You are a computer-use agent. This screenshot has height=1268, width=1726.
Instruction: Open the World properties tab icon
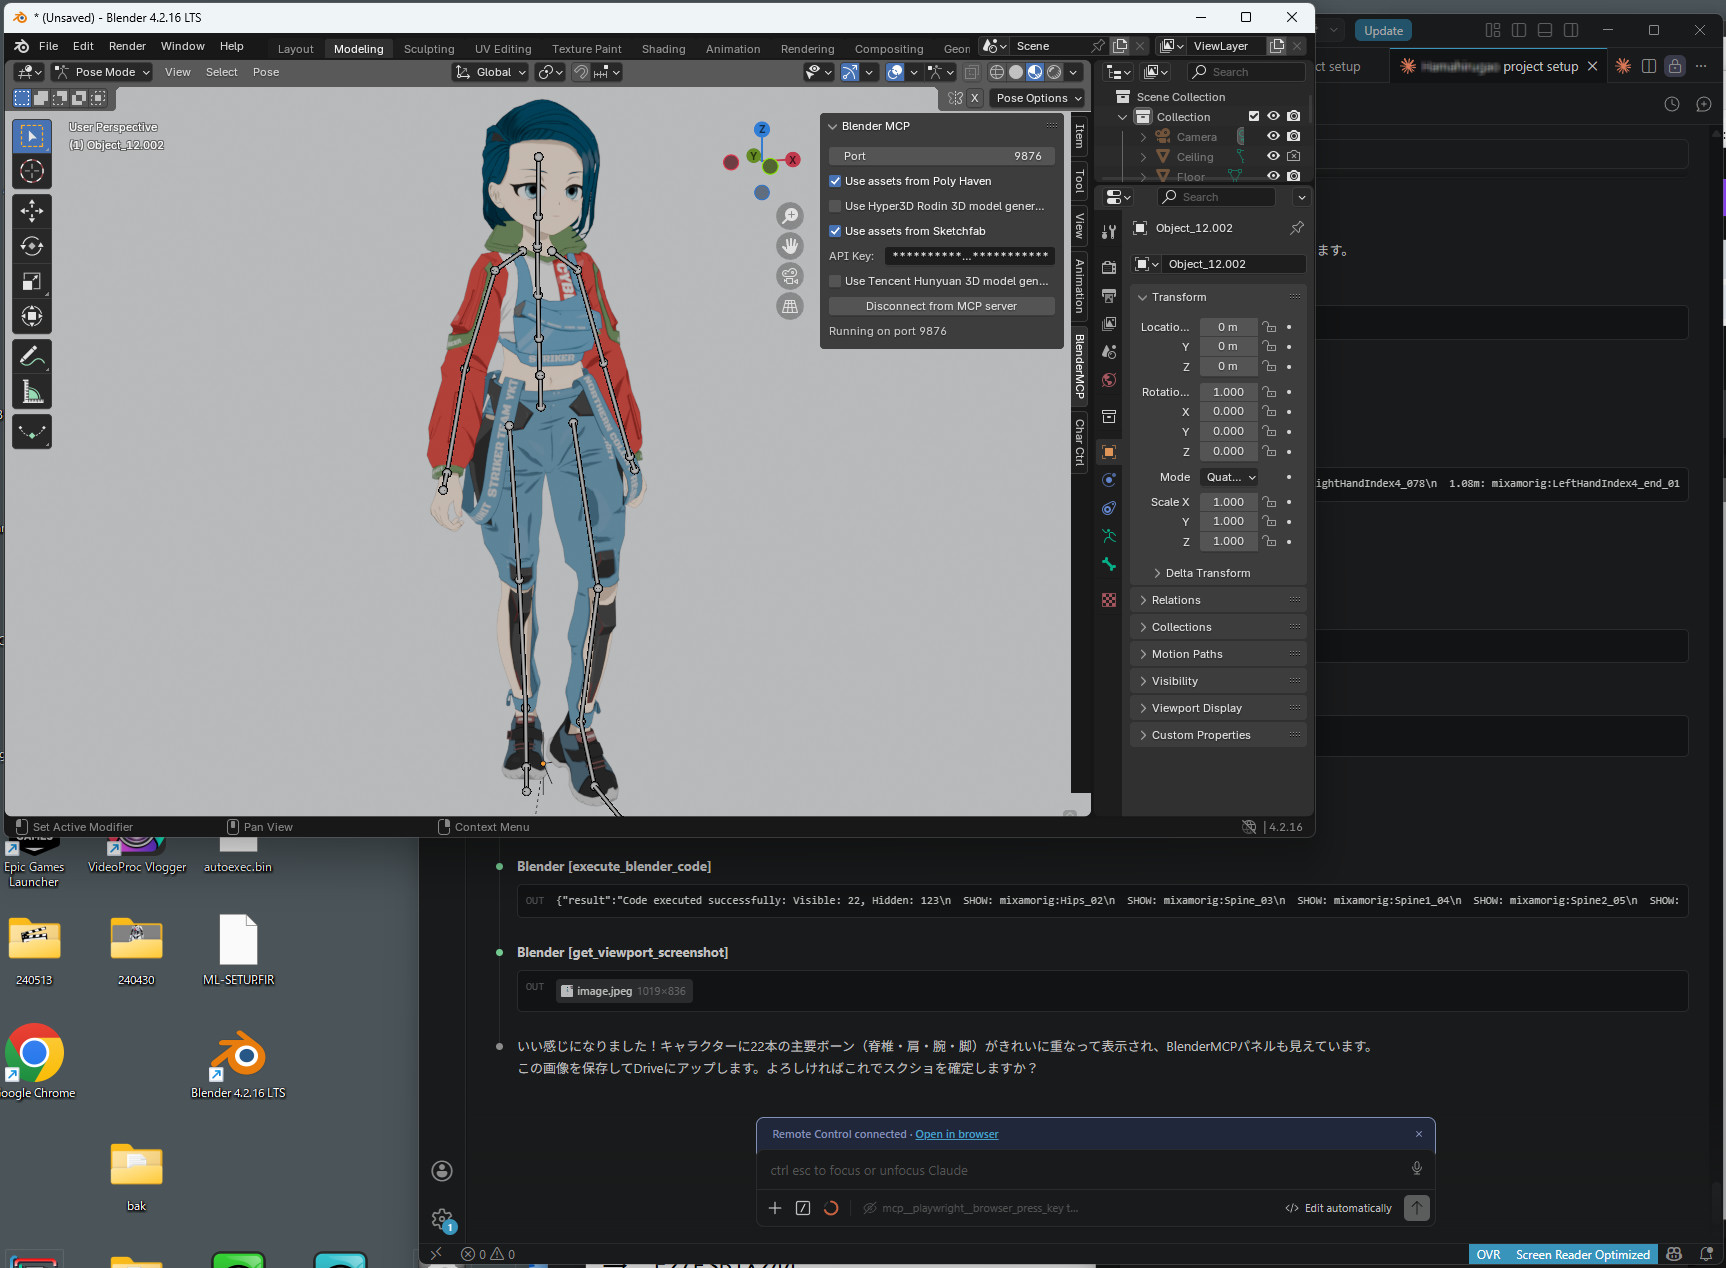pyautogui.click(x=1109, y=380)
